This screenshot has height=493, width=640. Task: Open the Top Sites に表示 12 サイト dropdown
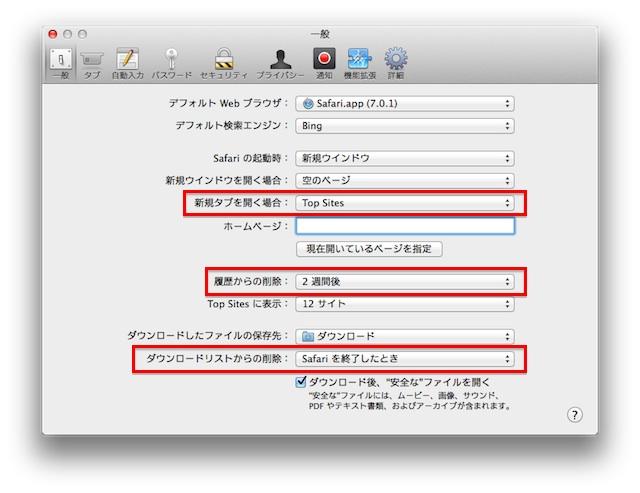click(405, 304)
